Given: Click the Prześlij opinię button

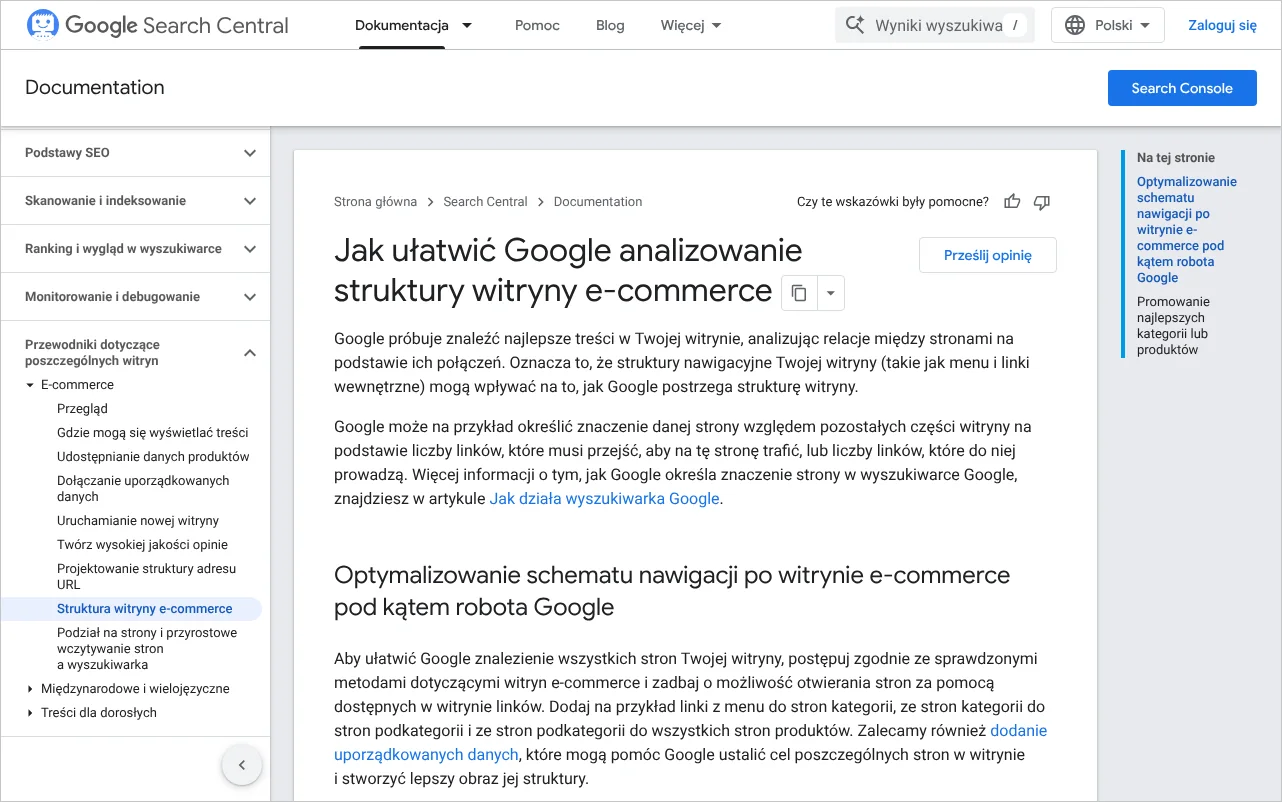Looking at the screenshot, I should (x=988, y=255).
